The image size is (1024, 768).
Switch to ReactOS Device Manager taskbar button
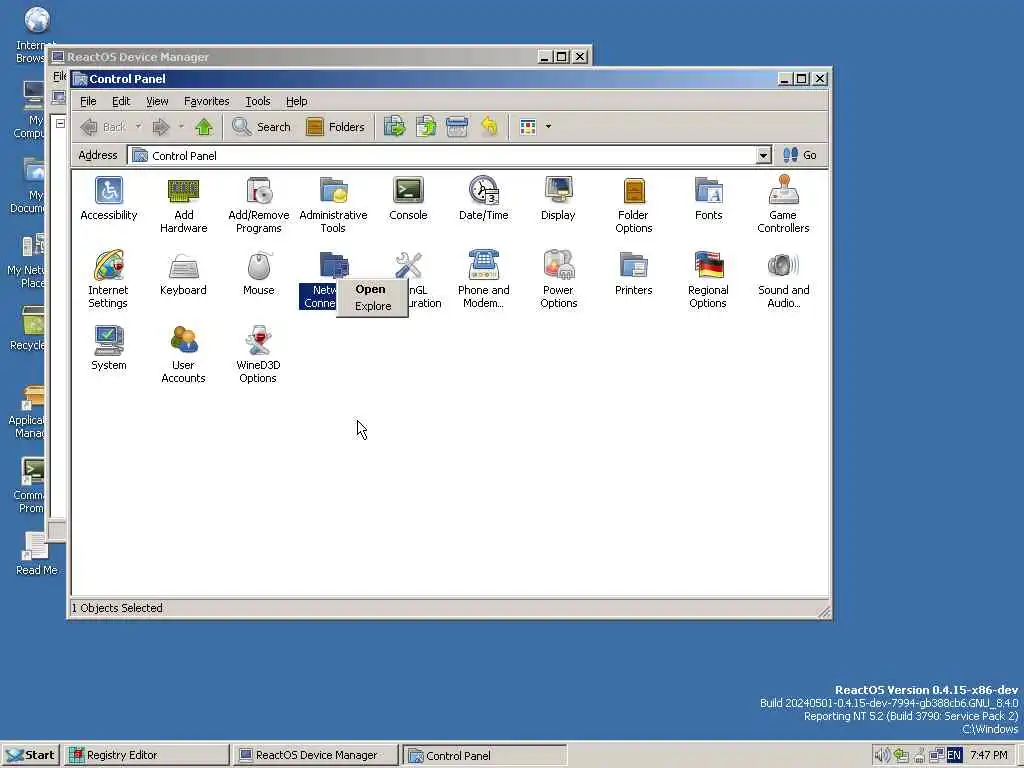(x=315, y=755)
